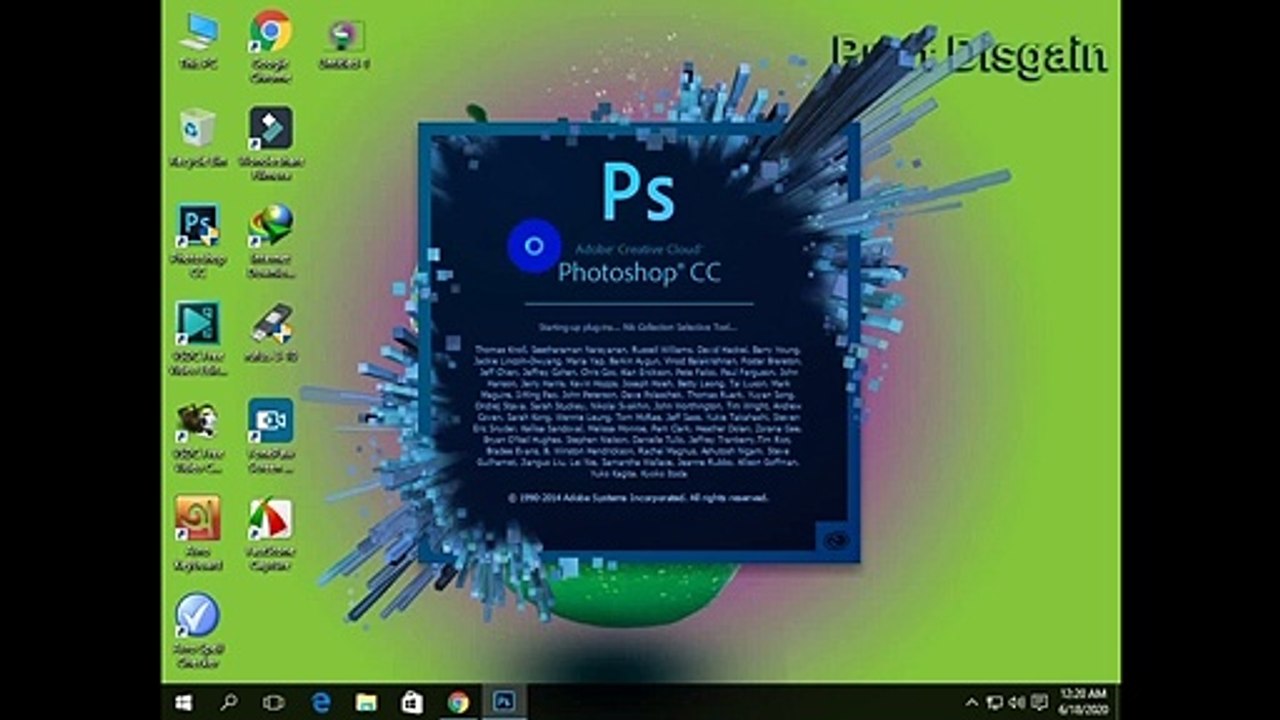Select the Recycle Bin desktop icon
The width and height of the screenshot is (1280, 720).
click(198, 138)
